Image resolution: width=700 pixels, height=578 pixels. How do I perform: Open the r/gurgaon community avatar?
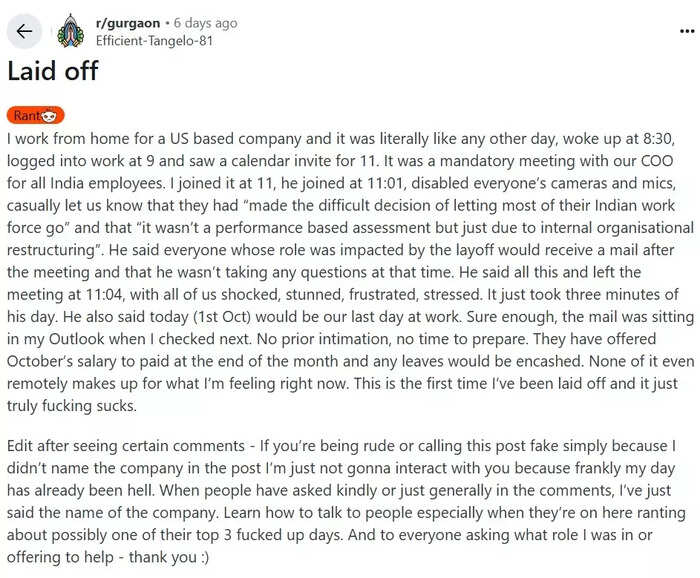coord(70,30)
